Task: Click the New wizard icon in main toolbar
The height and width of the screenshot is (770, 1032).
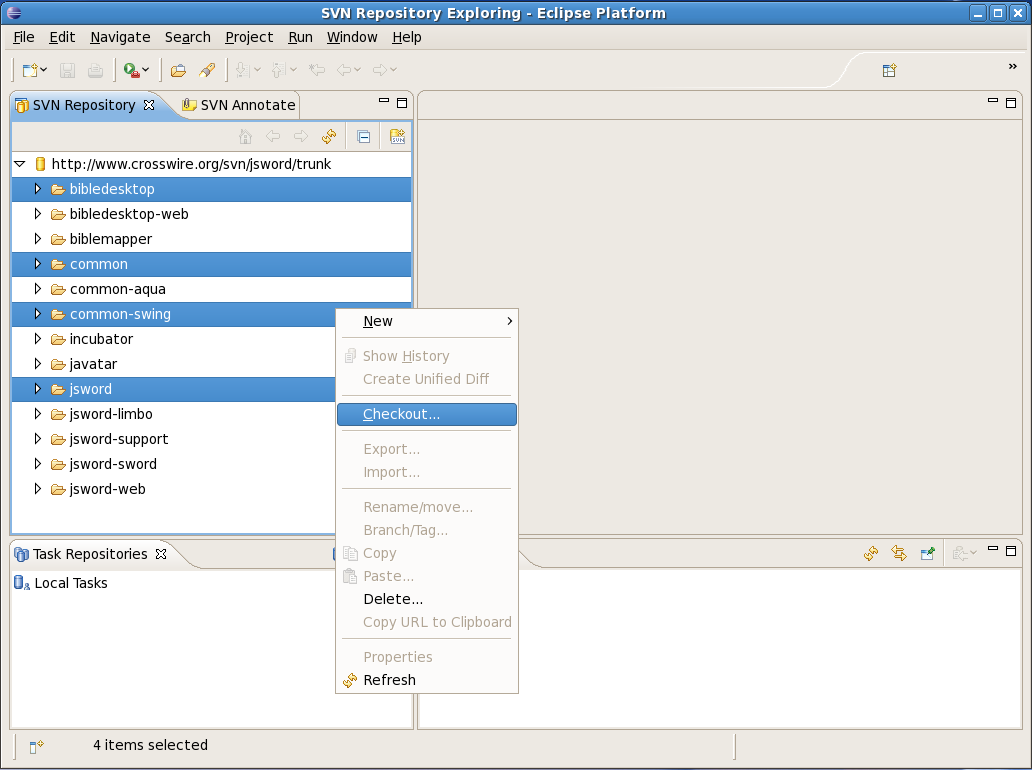Action: [x=31, y=70]
